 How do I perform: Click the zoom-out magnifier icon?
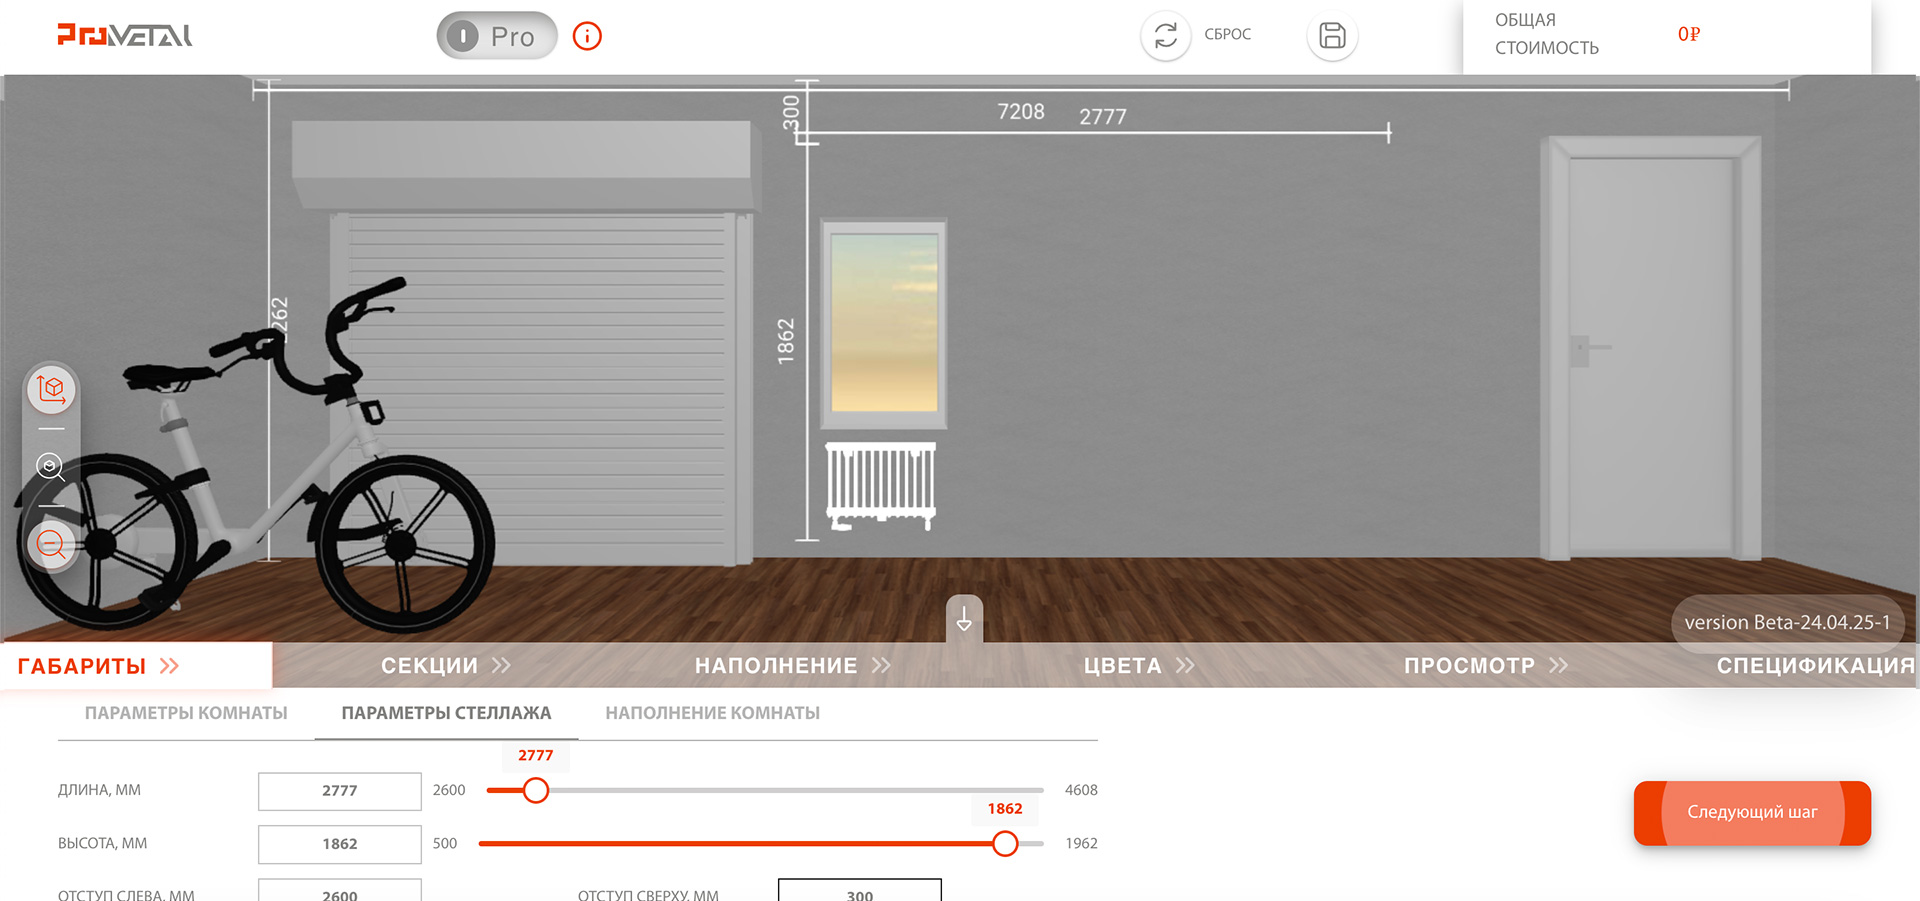(x=51, y=545)
